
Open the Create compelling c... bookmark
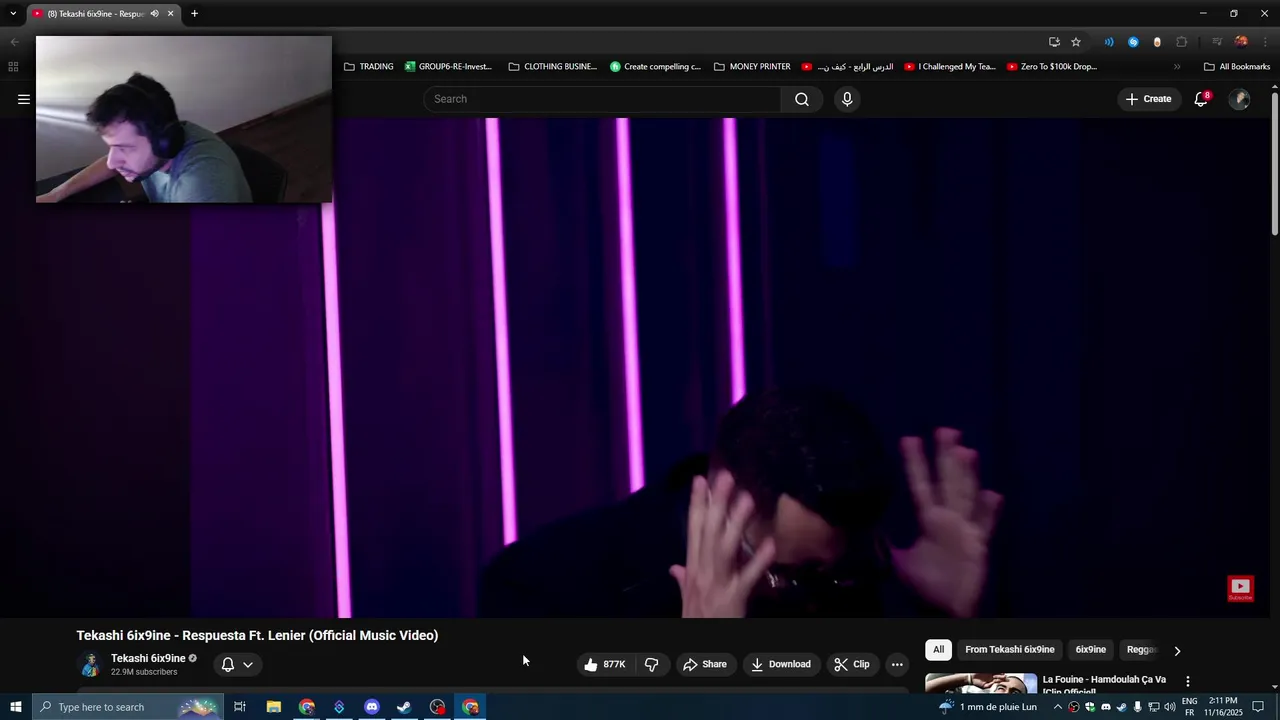coord(656,67)
